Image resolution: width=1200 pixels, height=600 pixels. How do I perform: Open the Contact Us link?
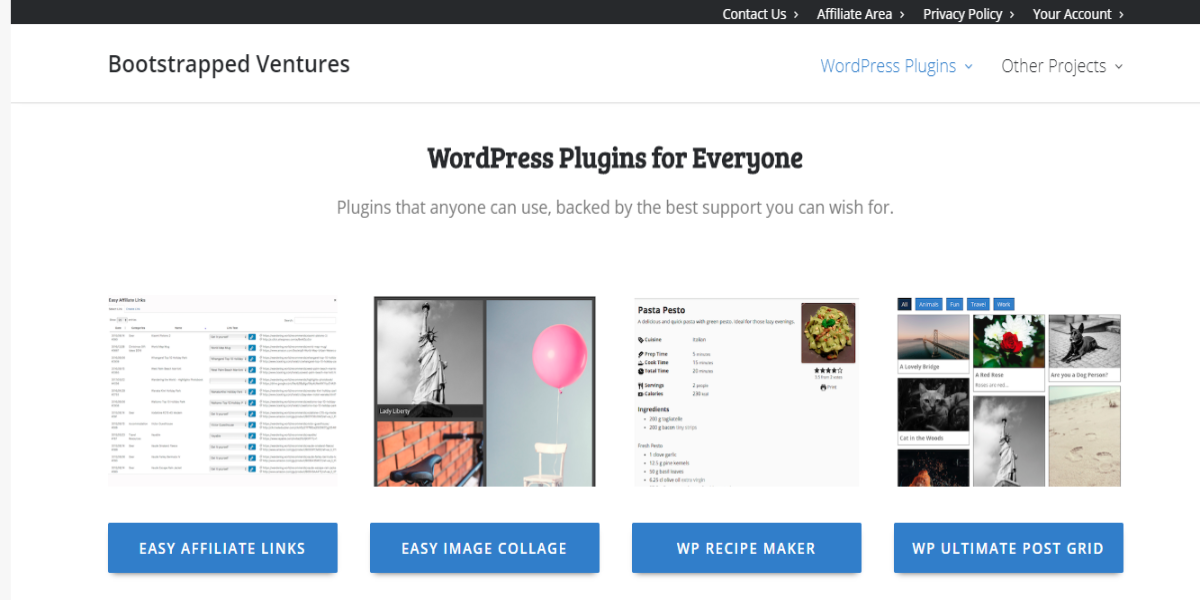coord(760,14)
